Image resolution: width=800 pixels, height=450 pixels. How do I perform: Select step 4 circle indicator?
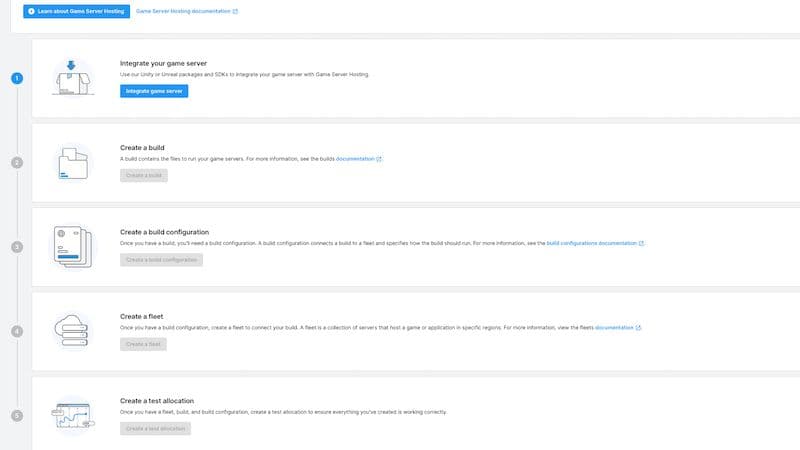coord(17,331)
